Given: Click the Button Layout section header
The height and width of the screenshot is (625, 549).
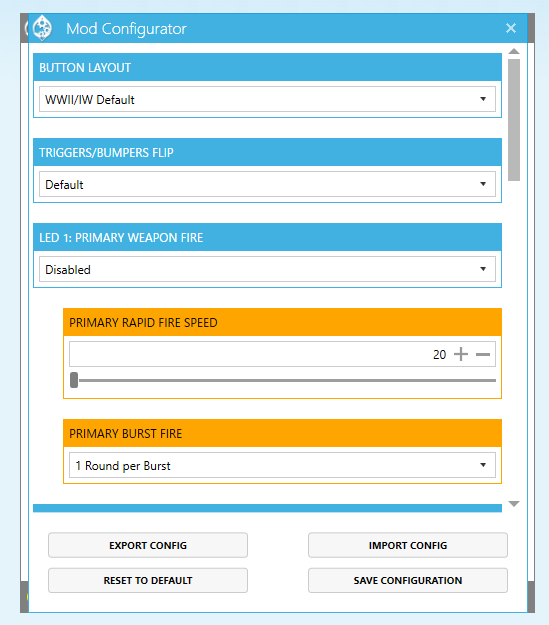Looking at the screenshot, I should (x=267, y=67).
